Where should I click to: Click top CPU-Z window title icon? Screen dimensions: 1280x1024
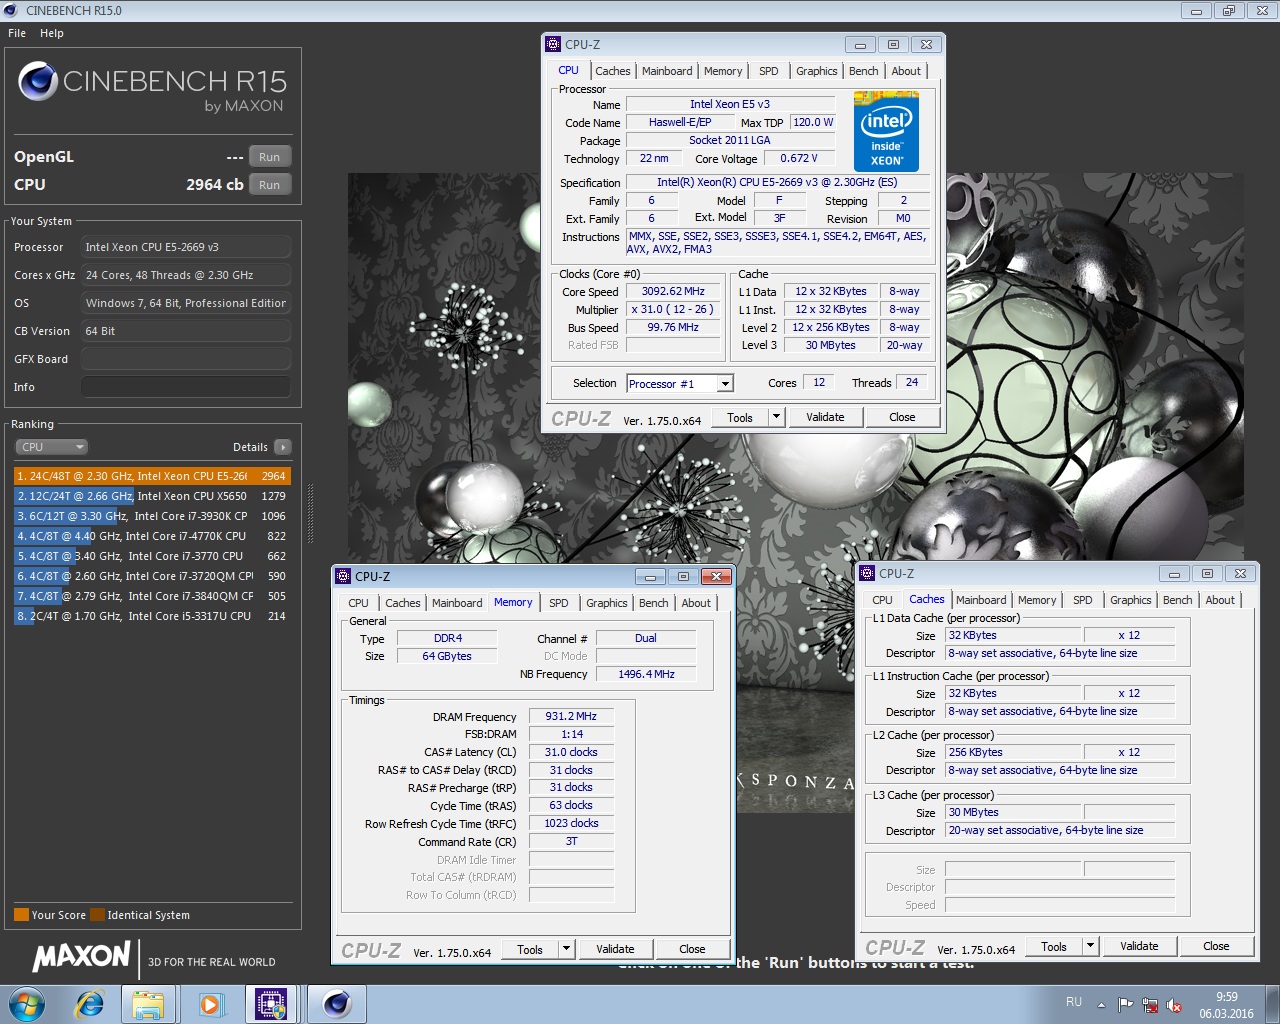coord(553,44)
